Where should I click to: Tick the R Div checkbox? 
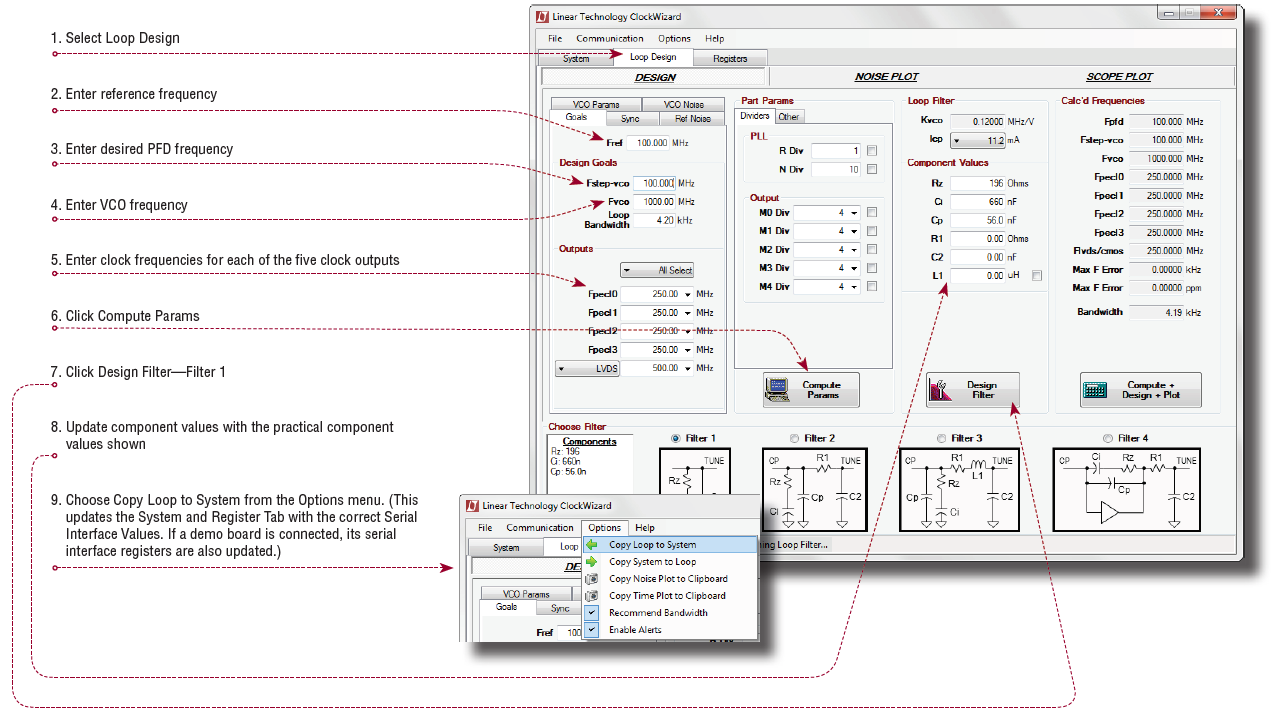(872, 151)
